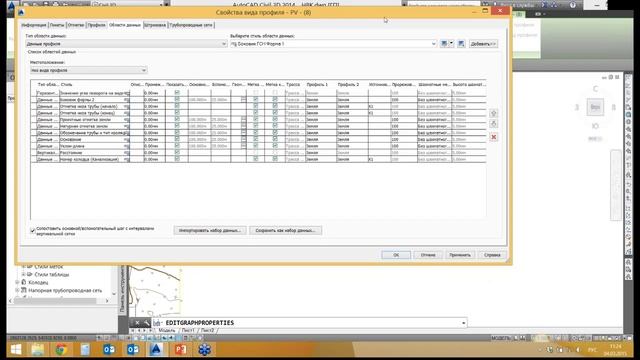
Task: Select Натурные отметки земли style cell
Action: (94, 126)
